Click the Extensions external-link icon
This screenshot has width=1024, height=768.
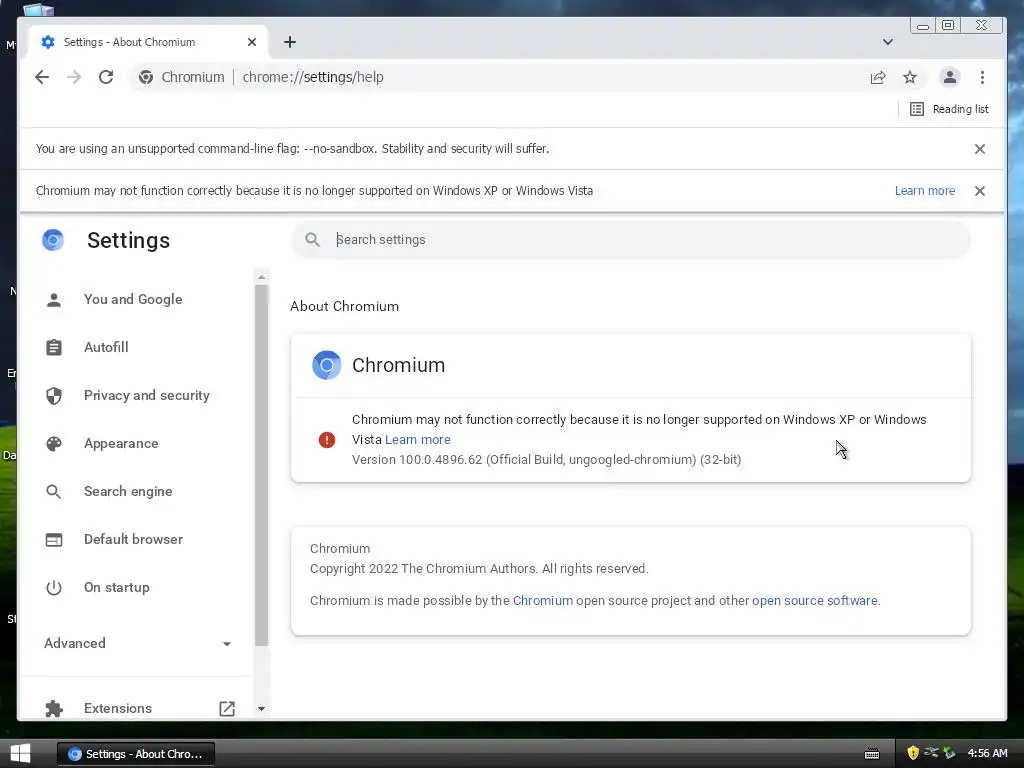coord(227,709)
